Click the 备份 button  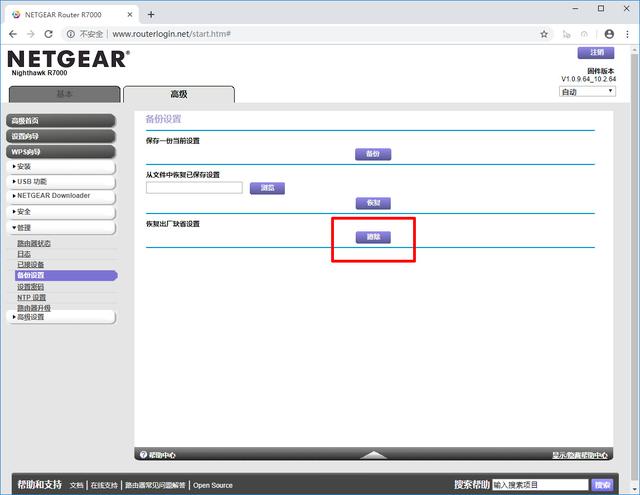point(373,154)
